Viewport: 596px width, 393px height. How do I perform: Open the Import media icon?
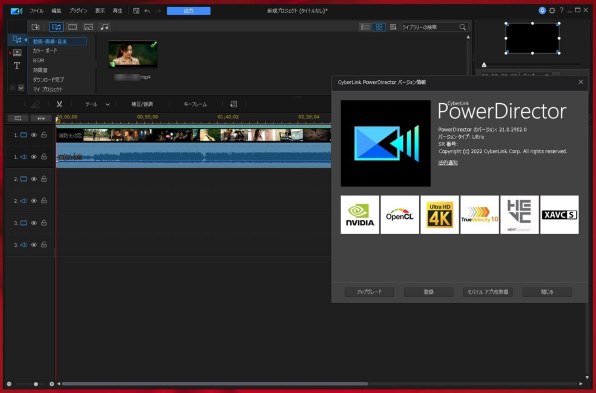click(36, 27)
